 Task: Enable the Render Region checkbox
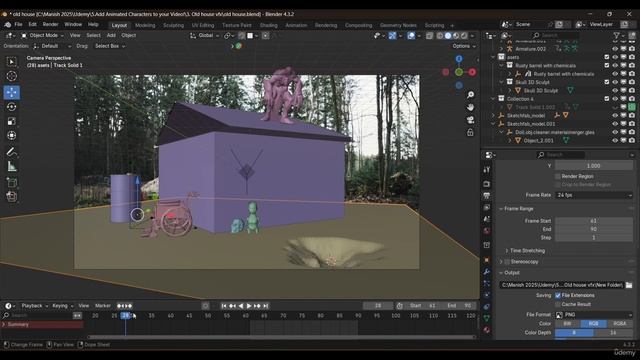(x=558, y=176)
